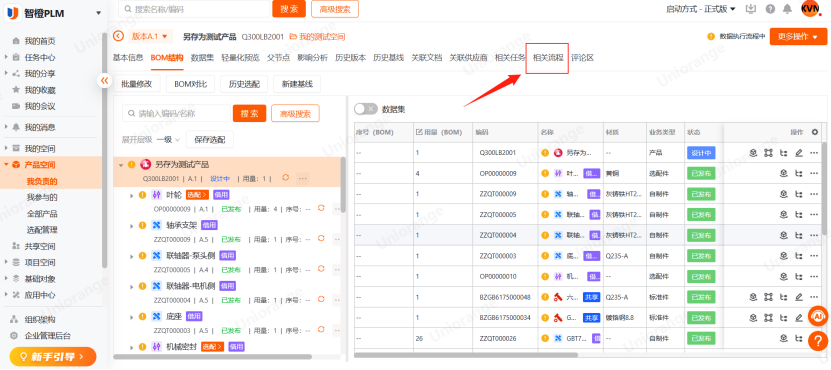Screen dimensions: 831x370
Task: Click the 设计中 status badge in row Q300LB2001
Action: pyautogui.click(x=701, y=153)
